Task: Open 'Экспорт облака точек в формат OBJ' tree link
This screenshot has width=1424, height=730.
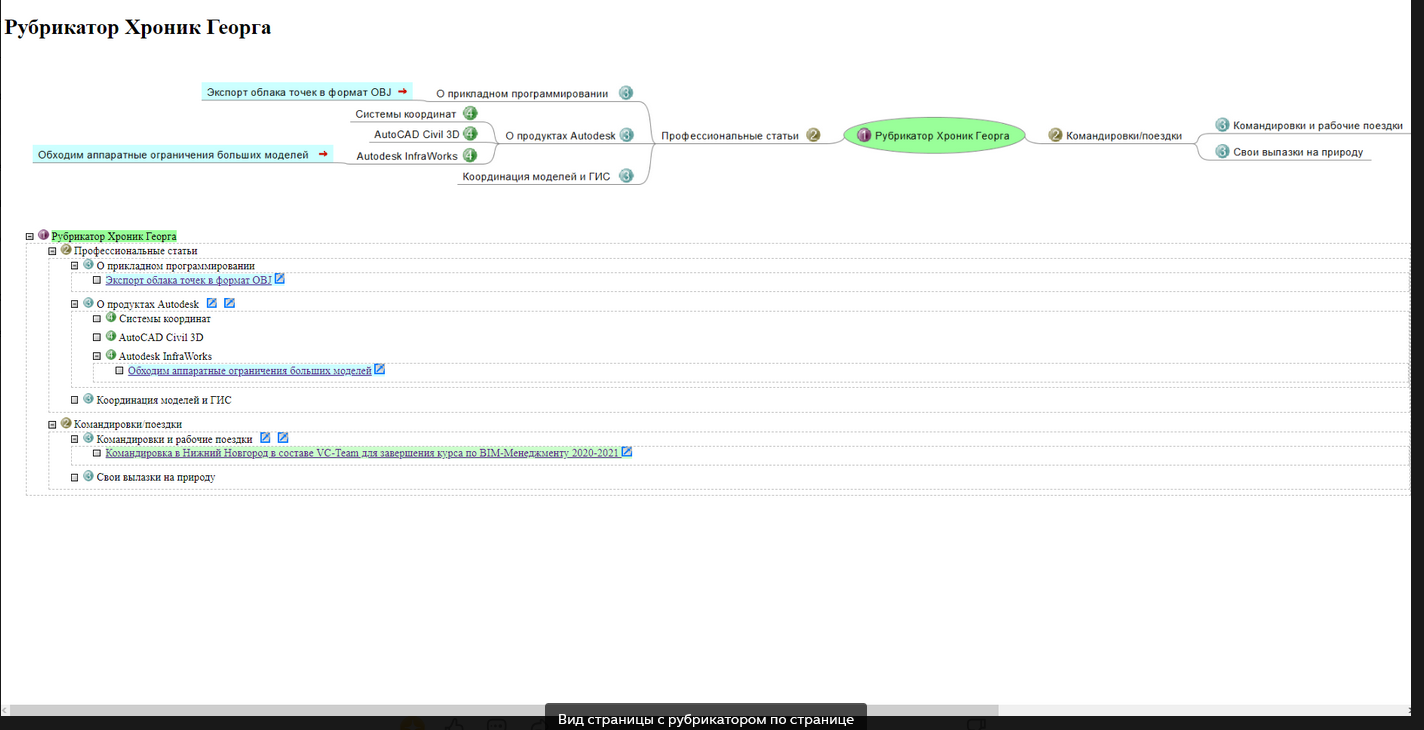Action: tap(188, 281)
